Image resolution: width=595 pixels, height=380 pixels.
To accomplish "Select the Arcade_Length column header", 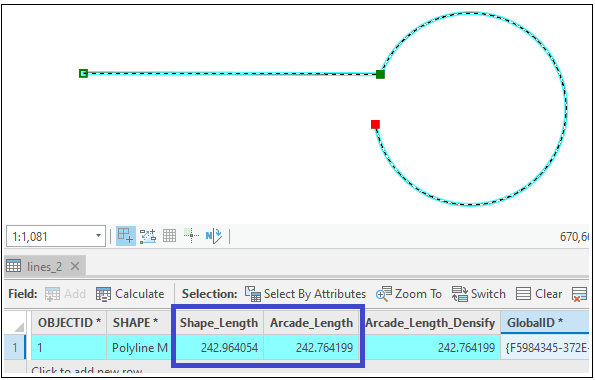I will pyautogui.click(x=311, y=323).
